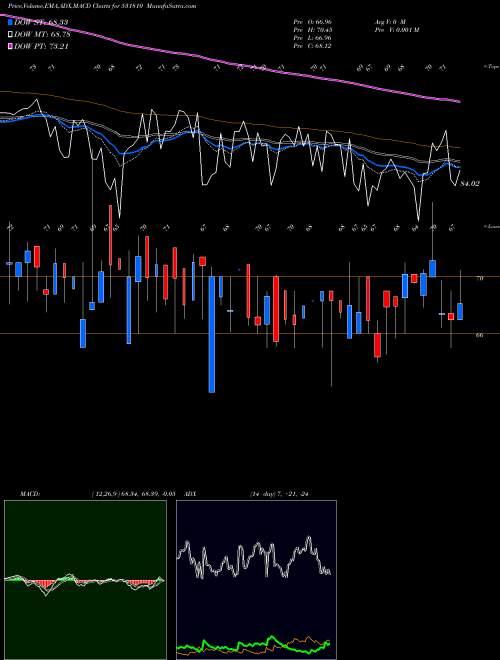500x660 pixels.
Task: Click the magenta DOW PT legend swatch
Action: pos(10,46)
